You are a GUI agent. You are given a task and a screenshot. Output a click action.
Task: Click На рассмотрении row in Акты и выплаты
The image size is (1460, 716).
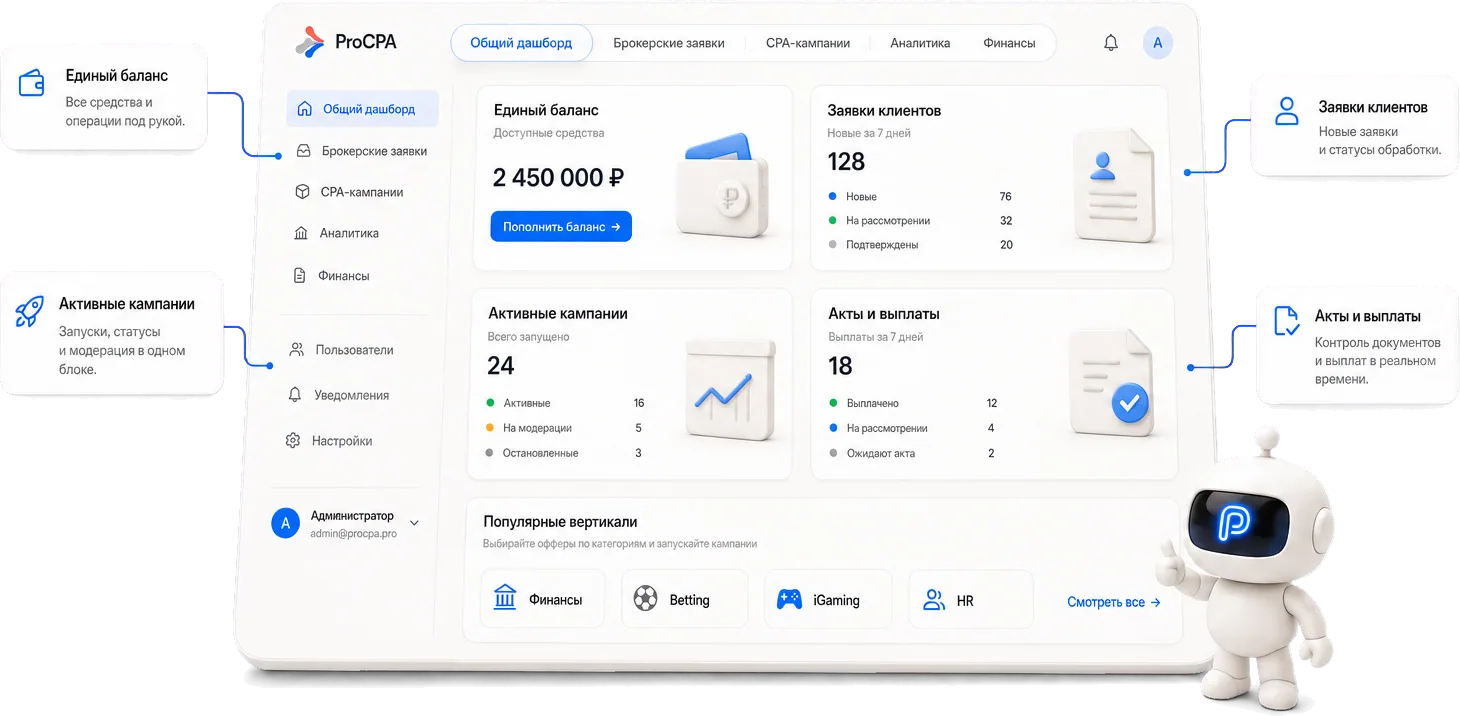tap(913, 428)
